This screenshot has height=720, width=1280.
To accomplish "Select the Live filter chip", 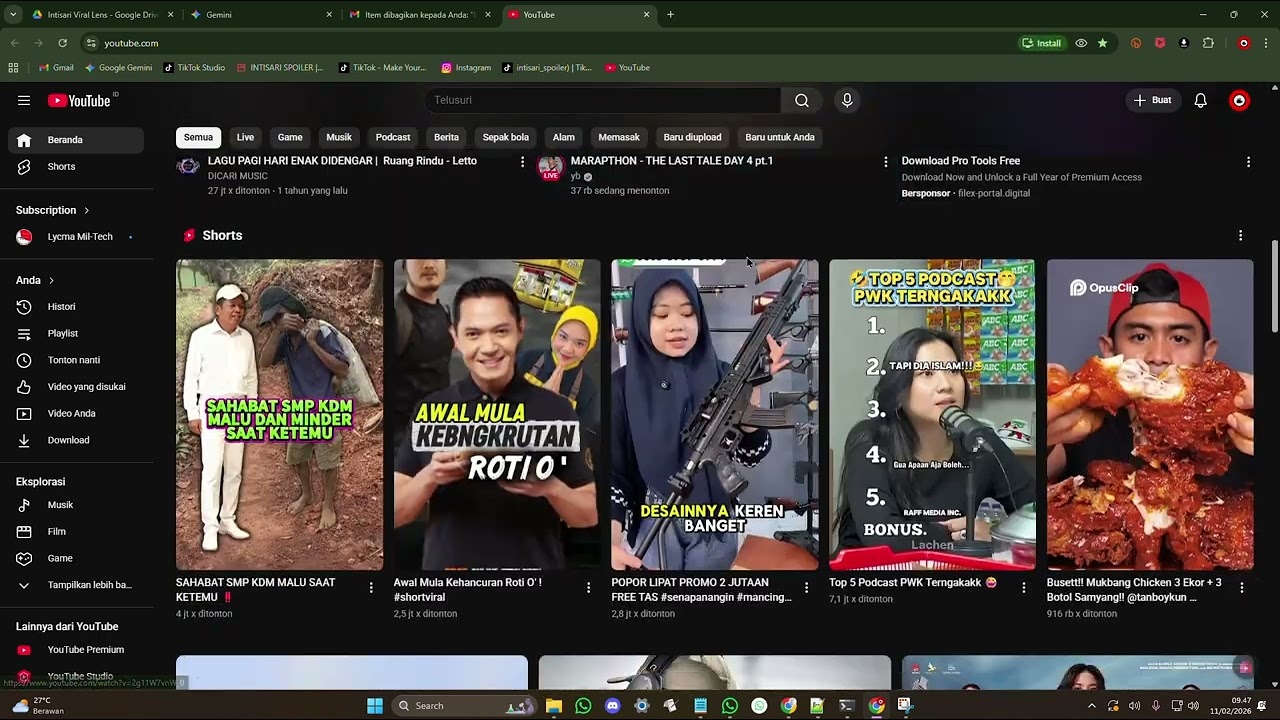I will (245, 137).
